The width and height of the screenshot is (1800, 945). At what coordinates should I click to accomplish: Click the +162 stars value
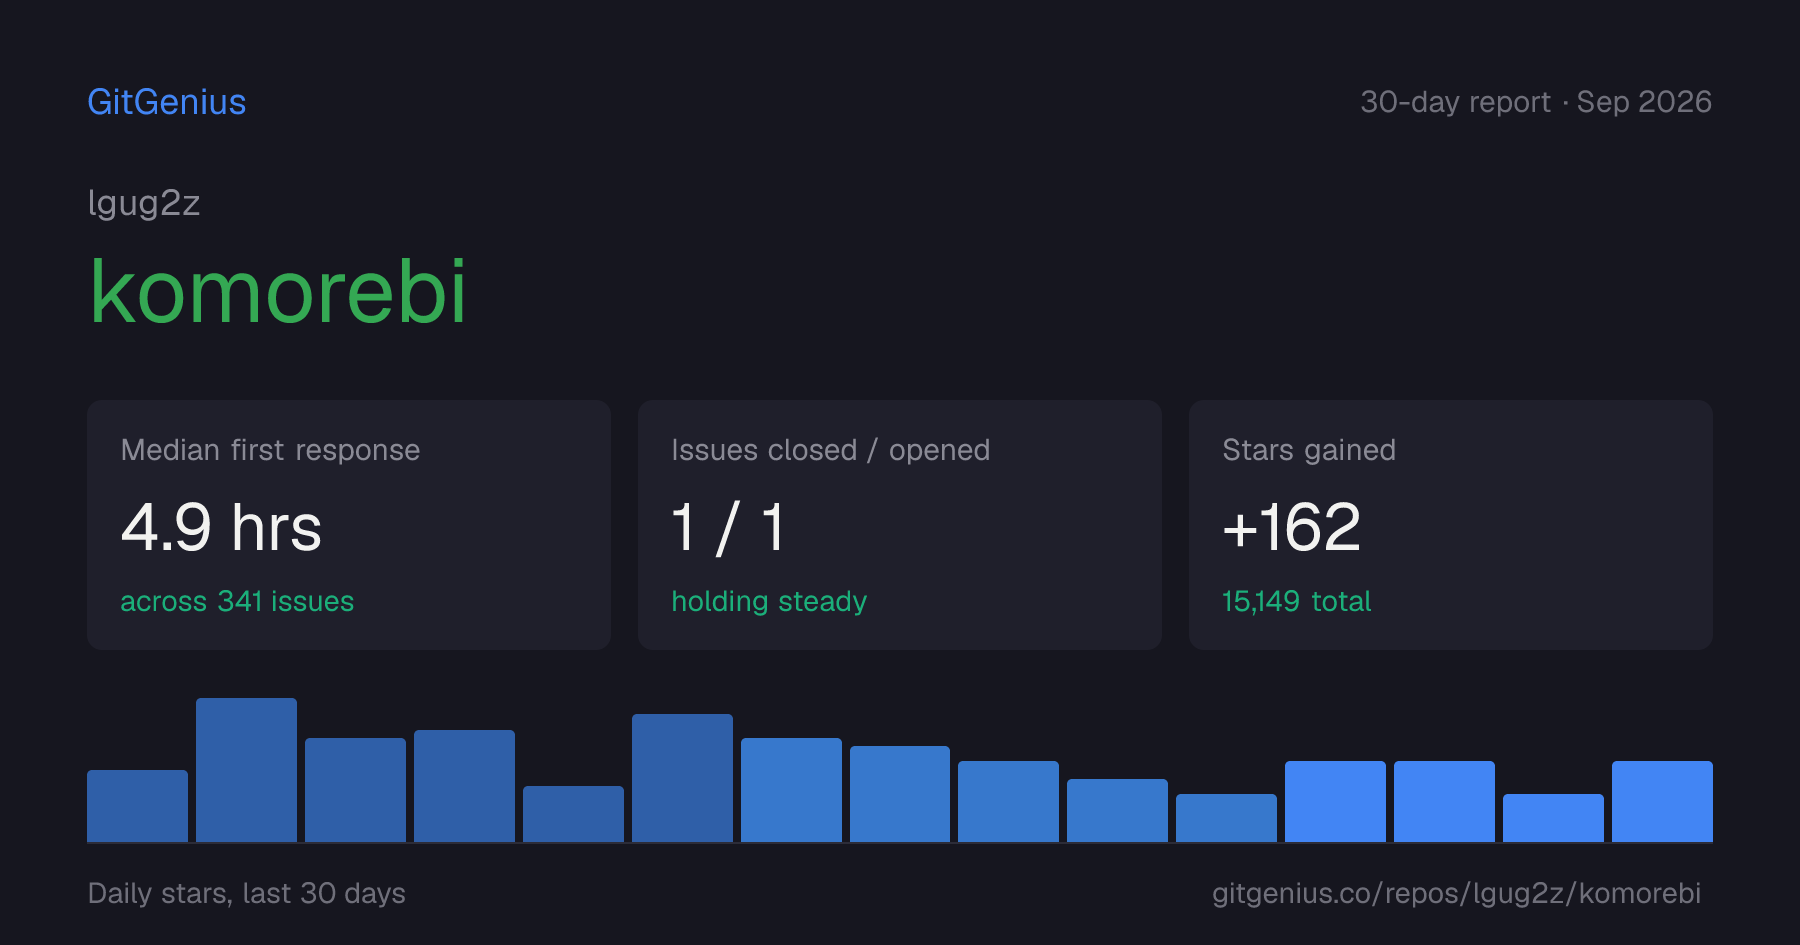(x=1291, y=527)
